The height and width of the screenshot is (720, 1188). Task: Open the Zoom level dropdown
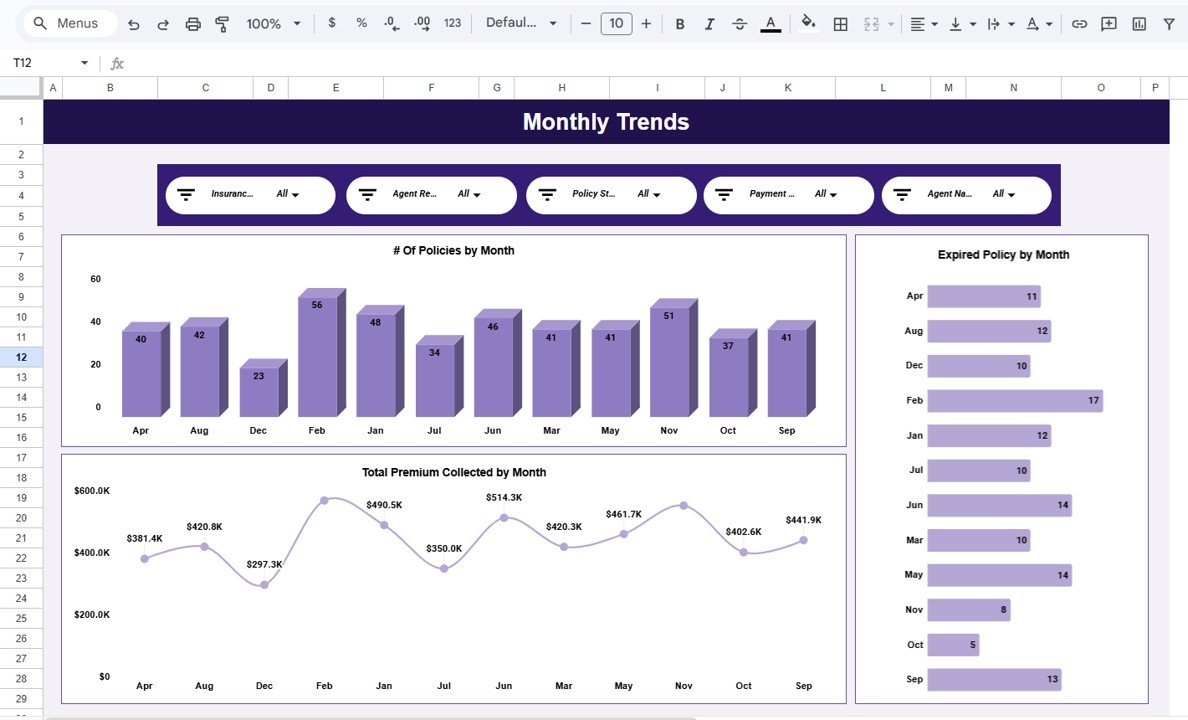coord(270,22)
